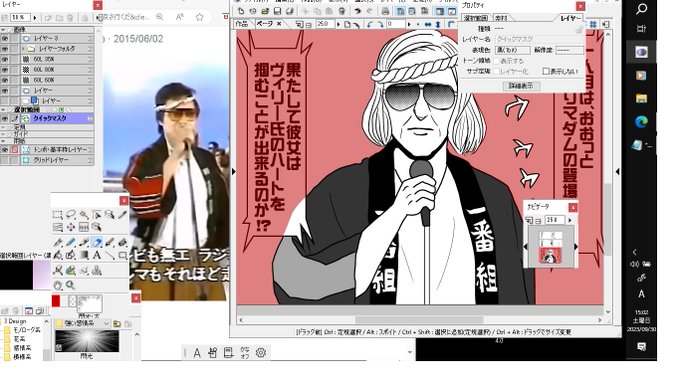This screenshot has height=382, width=680.
Task: Open the 強い感情系 material folder dropdown
Action: (x=107, y=323)
